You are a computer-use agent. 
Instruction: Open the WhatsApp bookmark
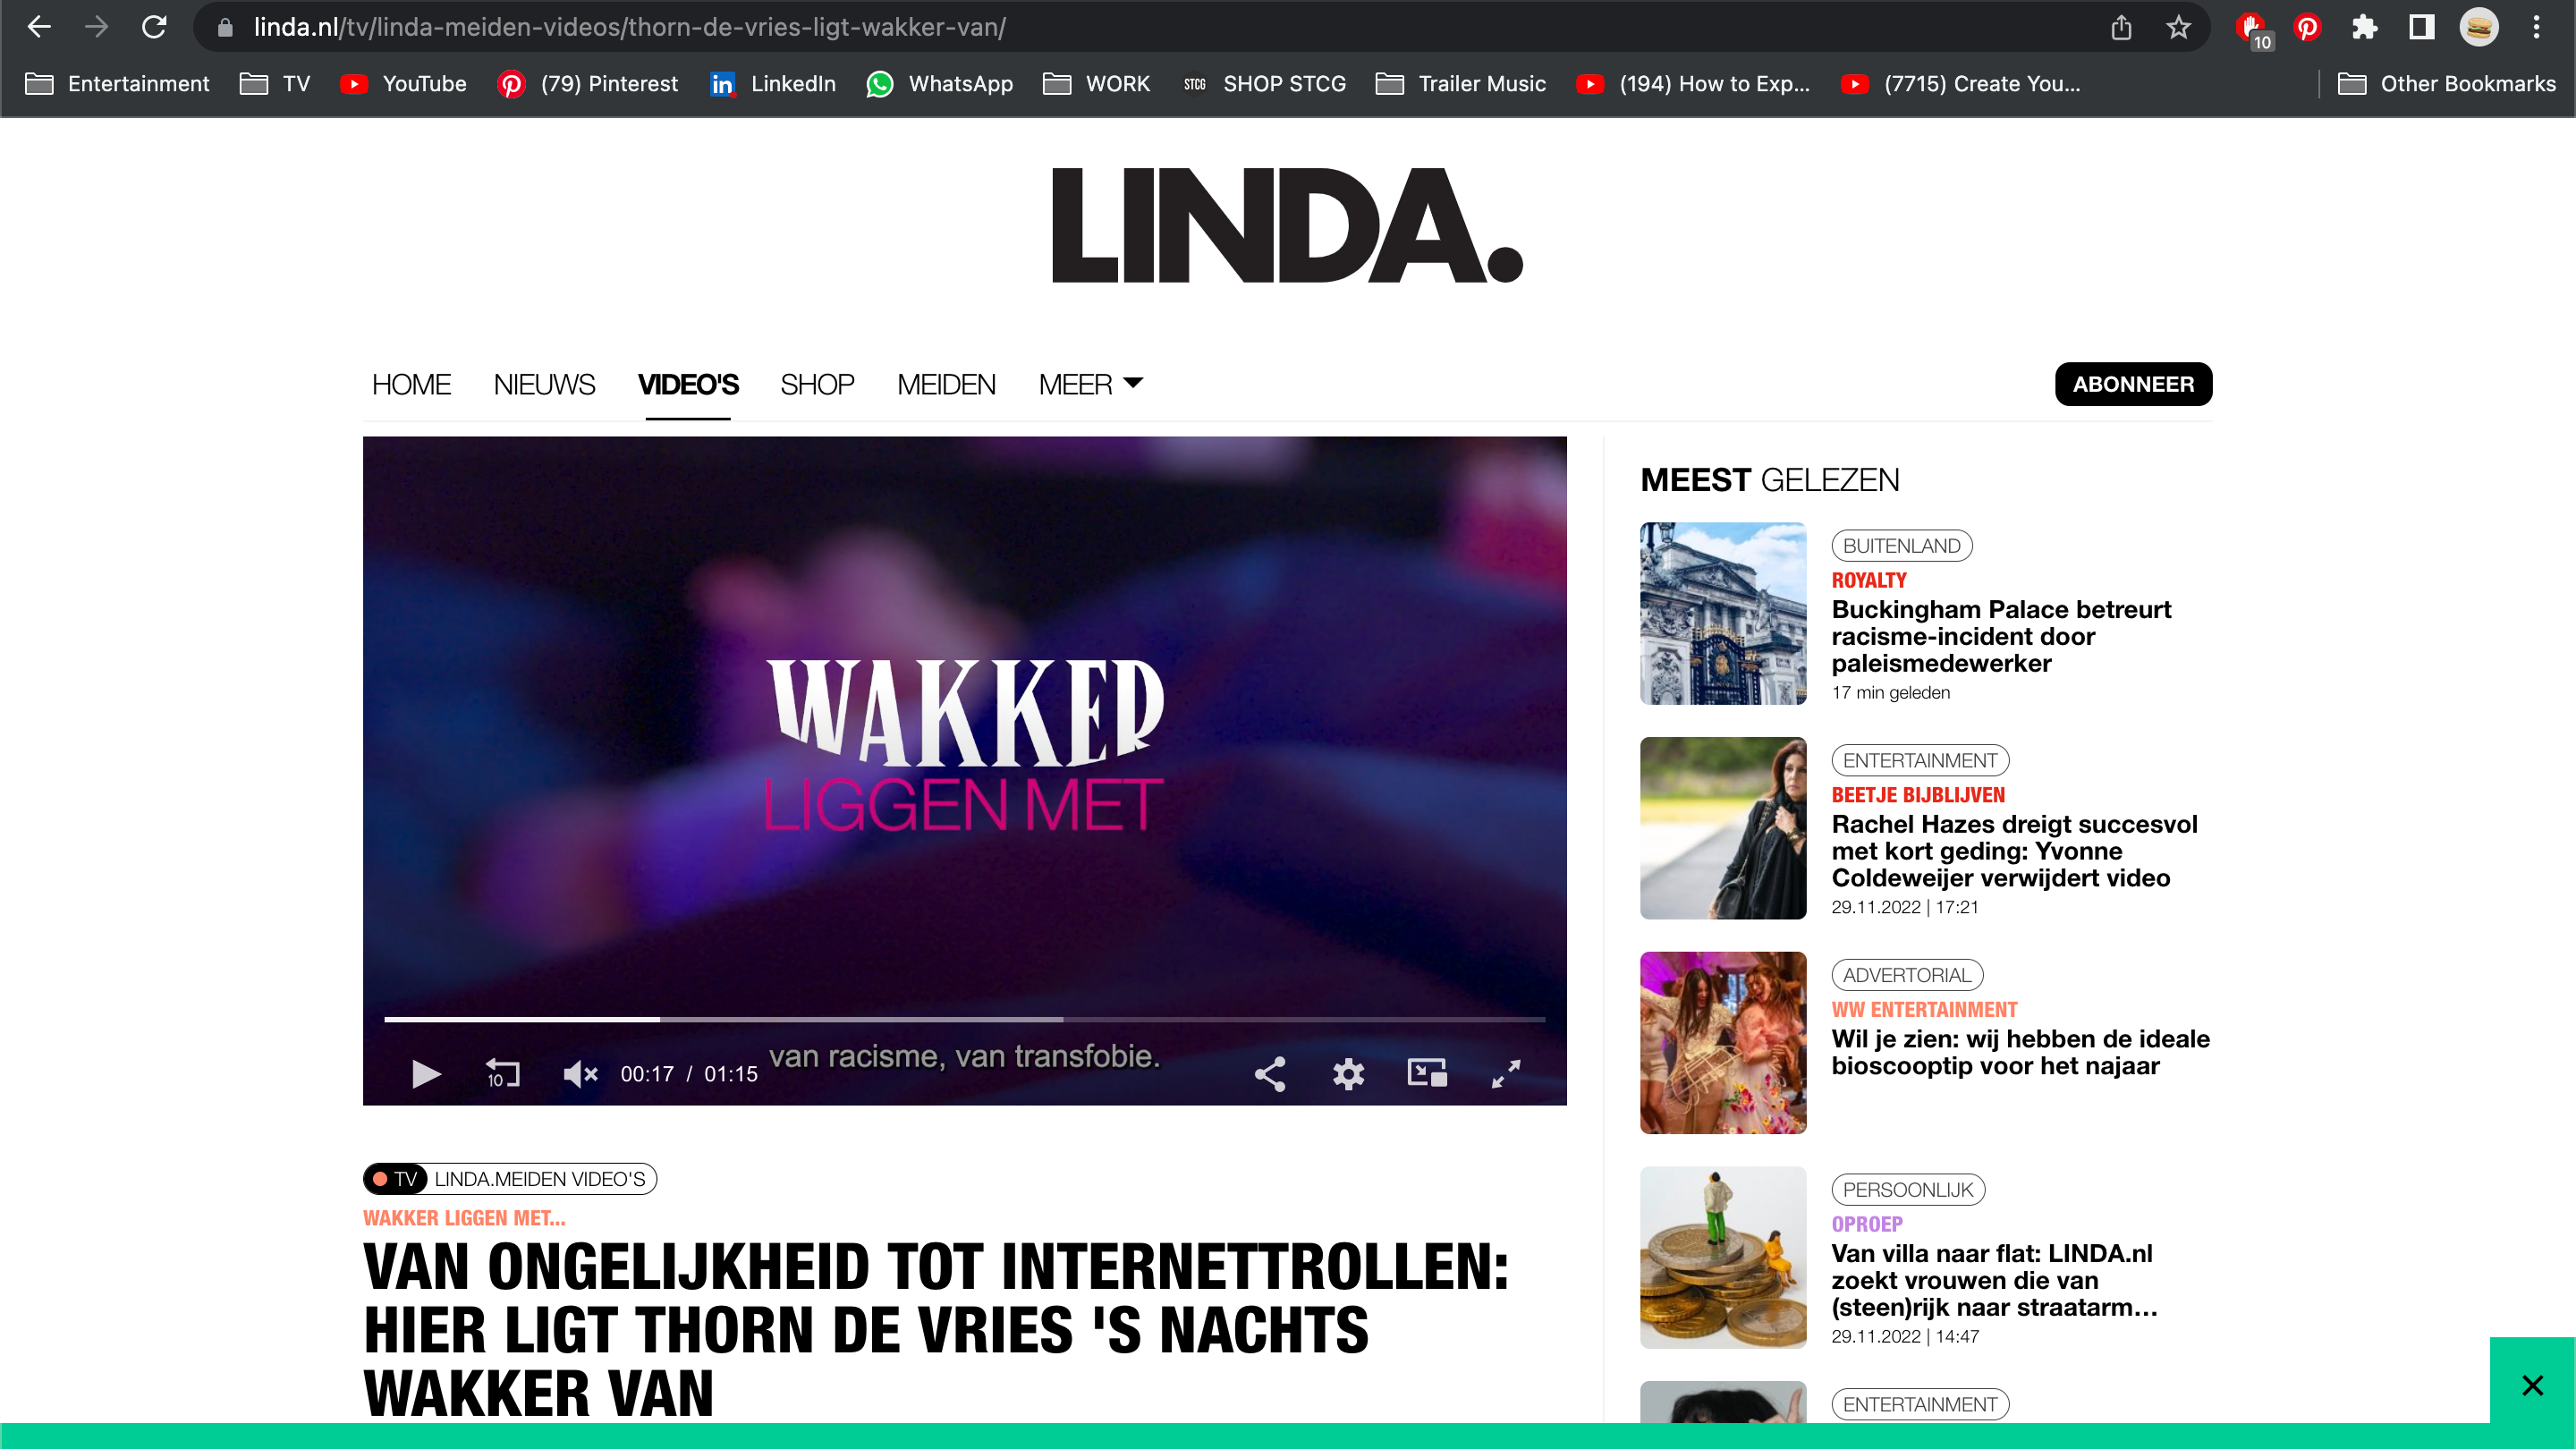[940, 84]
